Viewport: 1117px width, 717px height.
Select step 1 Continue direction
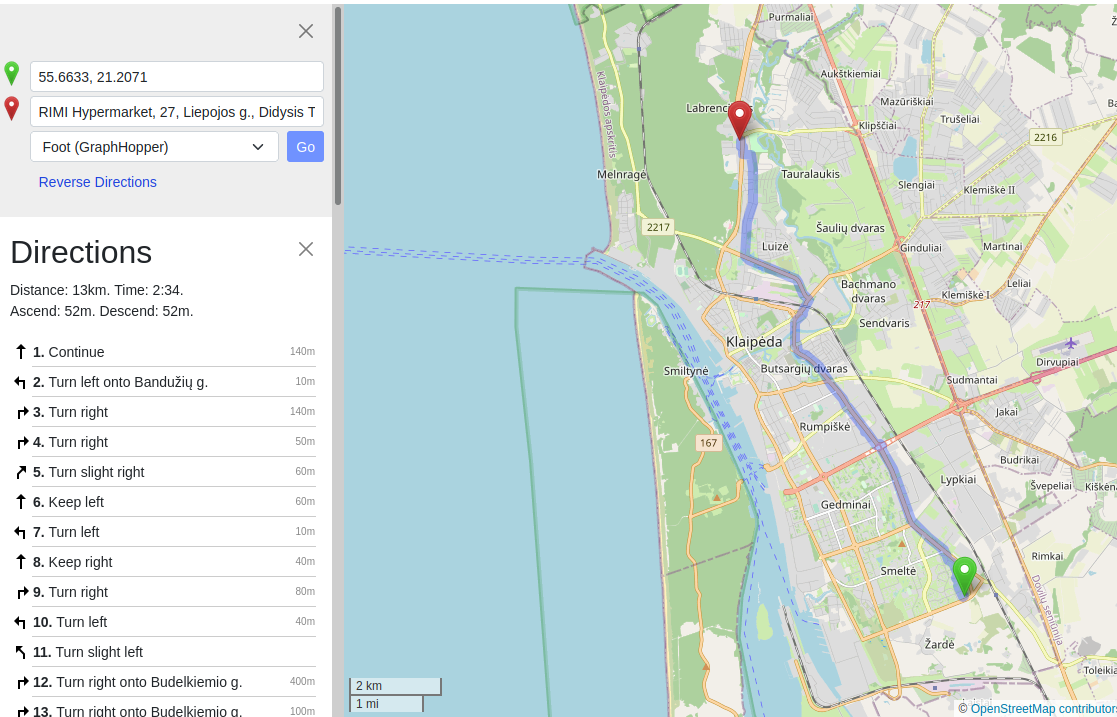pos(76,352)
